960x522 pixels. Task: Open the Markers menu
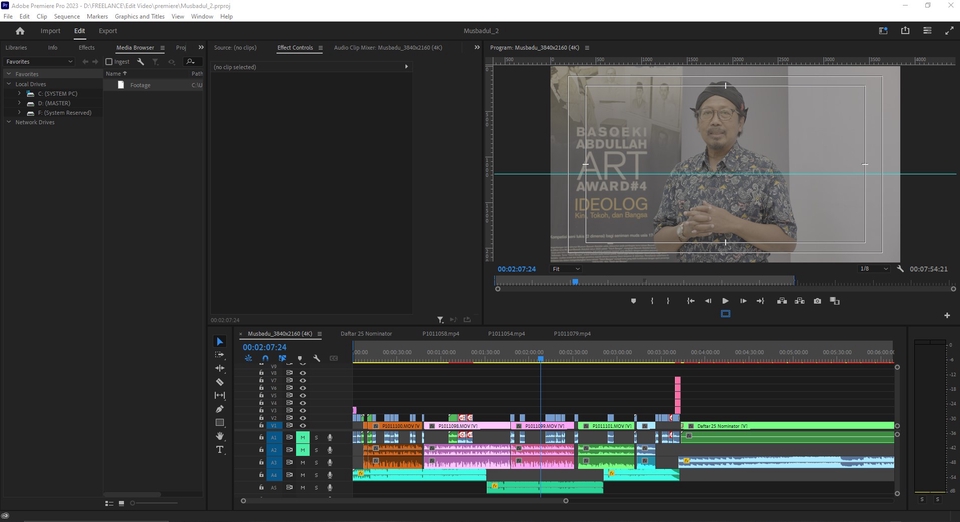click(97, 17)
